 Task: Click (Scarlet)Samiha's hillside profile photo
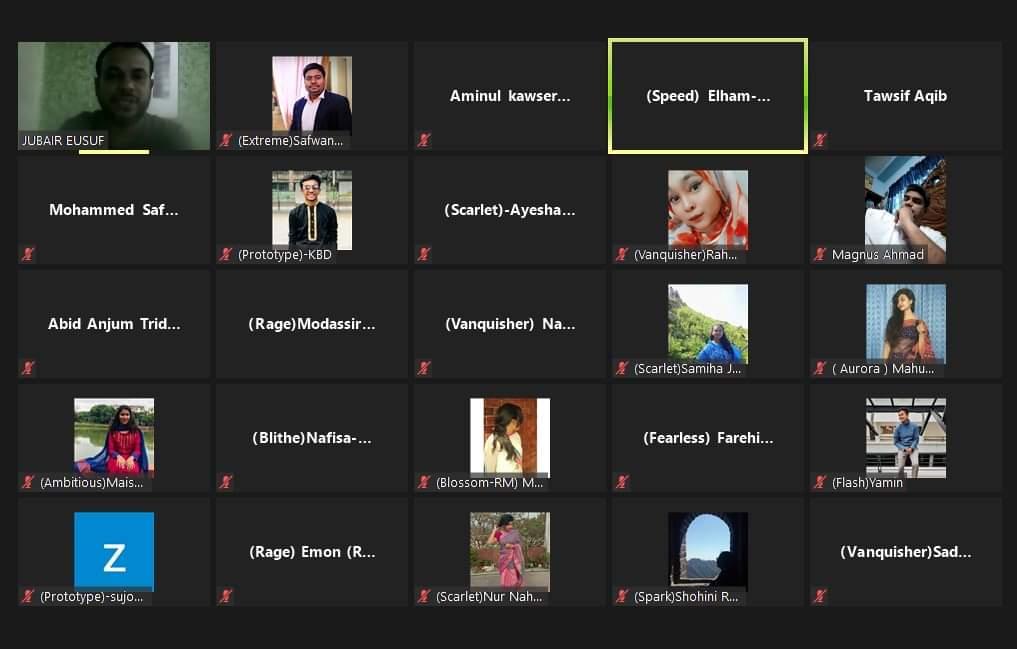tap(708, 324)
